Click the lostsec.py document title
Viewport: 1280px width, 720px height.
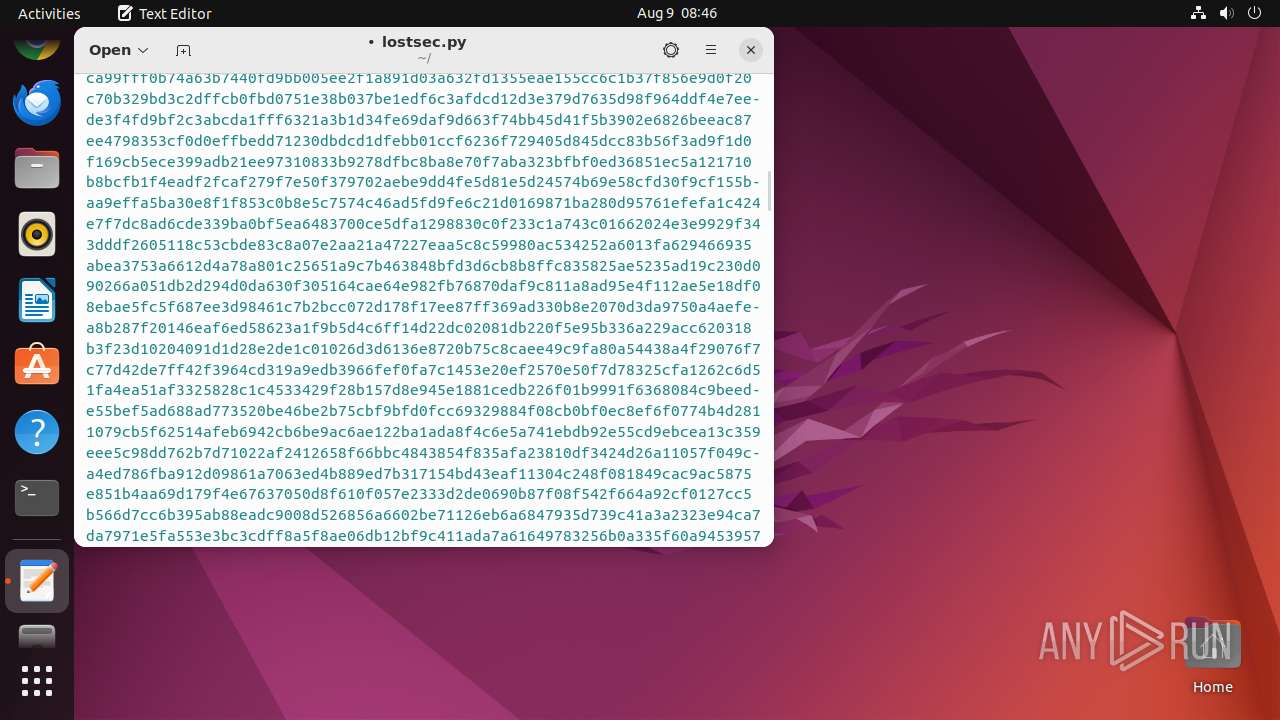pyautogui.click(x=424, y=42)
